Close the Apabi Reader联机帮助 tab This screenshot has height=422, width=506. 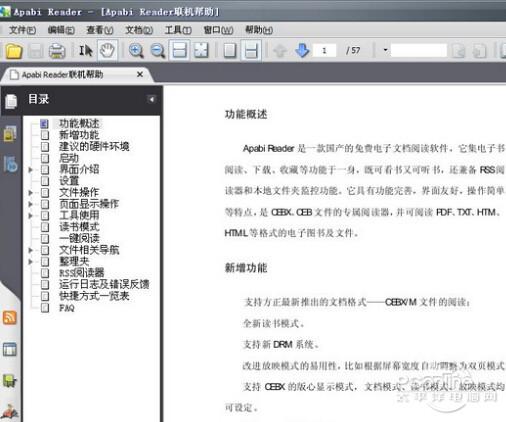click(x=140, y=74)
